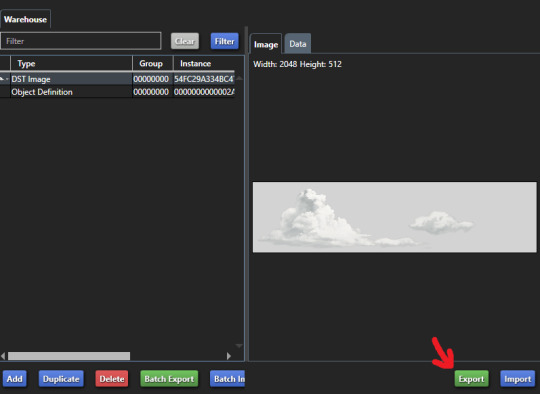Click the horizontal scrollbar right arrow

tap(229, 356)
